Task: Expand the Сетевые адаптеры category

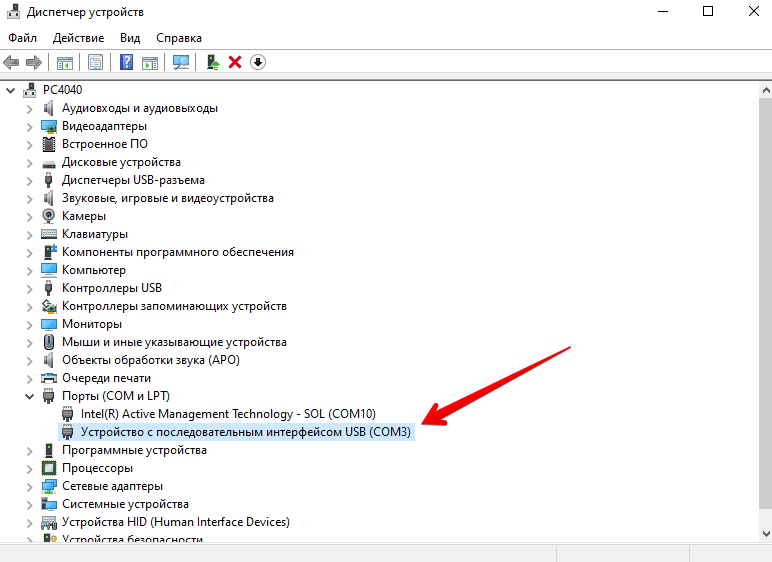Action: [x=29, y=486]
